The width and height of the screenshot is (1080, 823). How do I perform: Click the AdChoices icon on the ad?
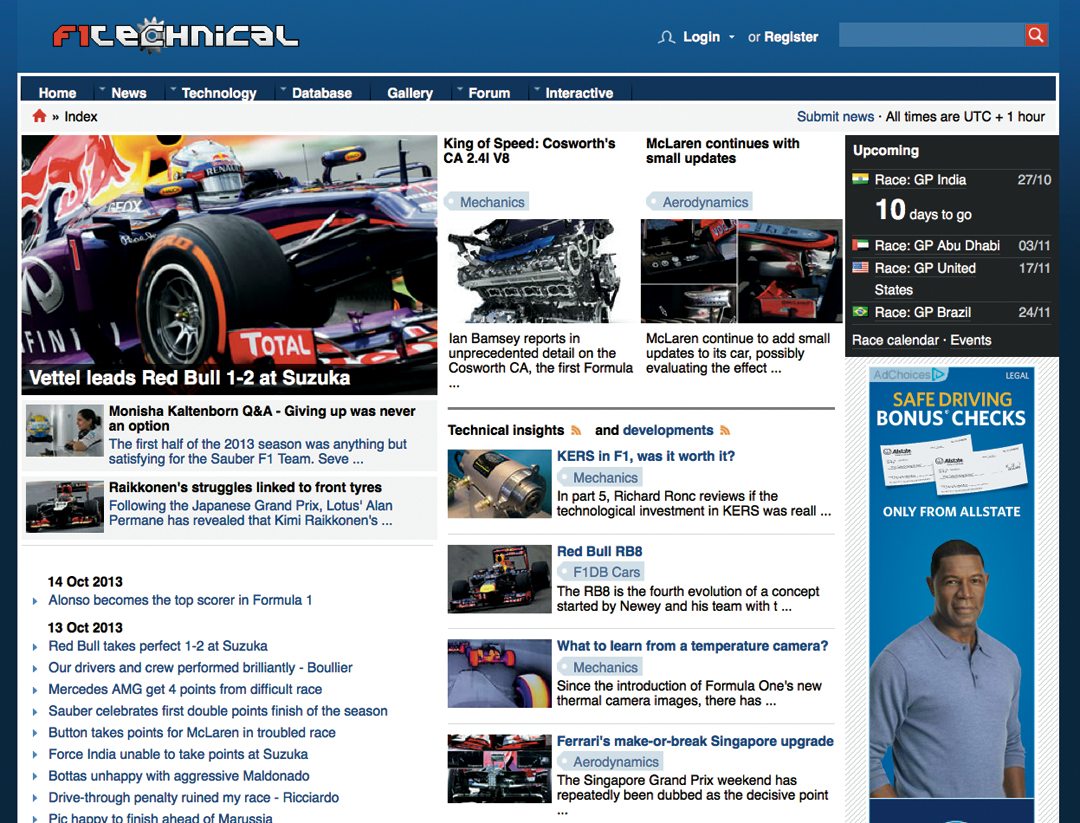(x=939, y=375)
